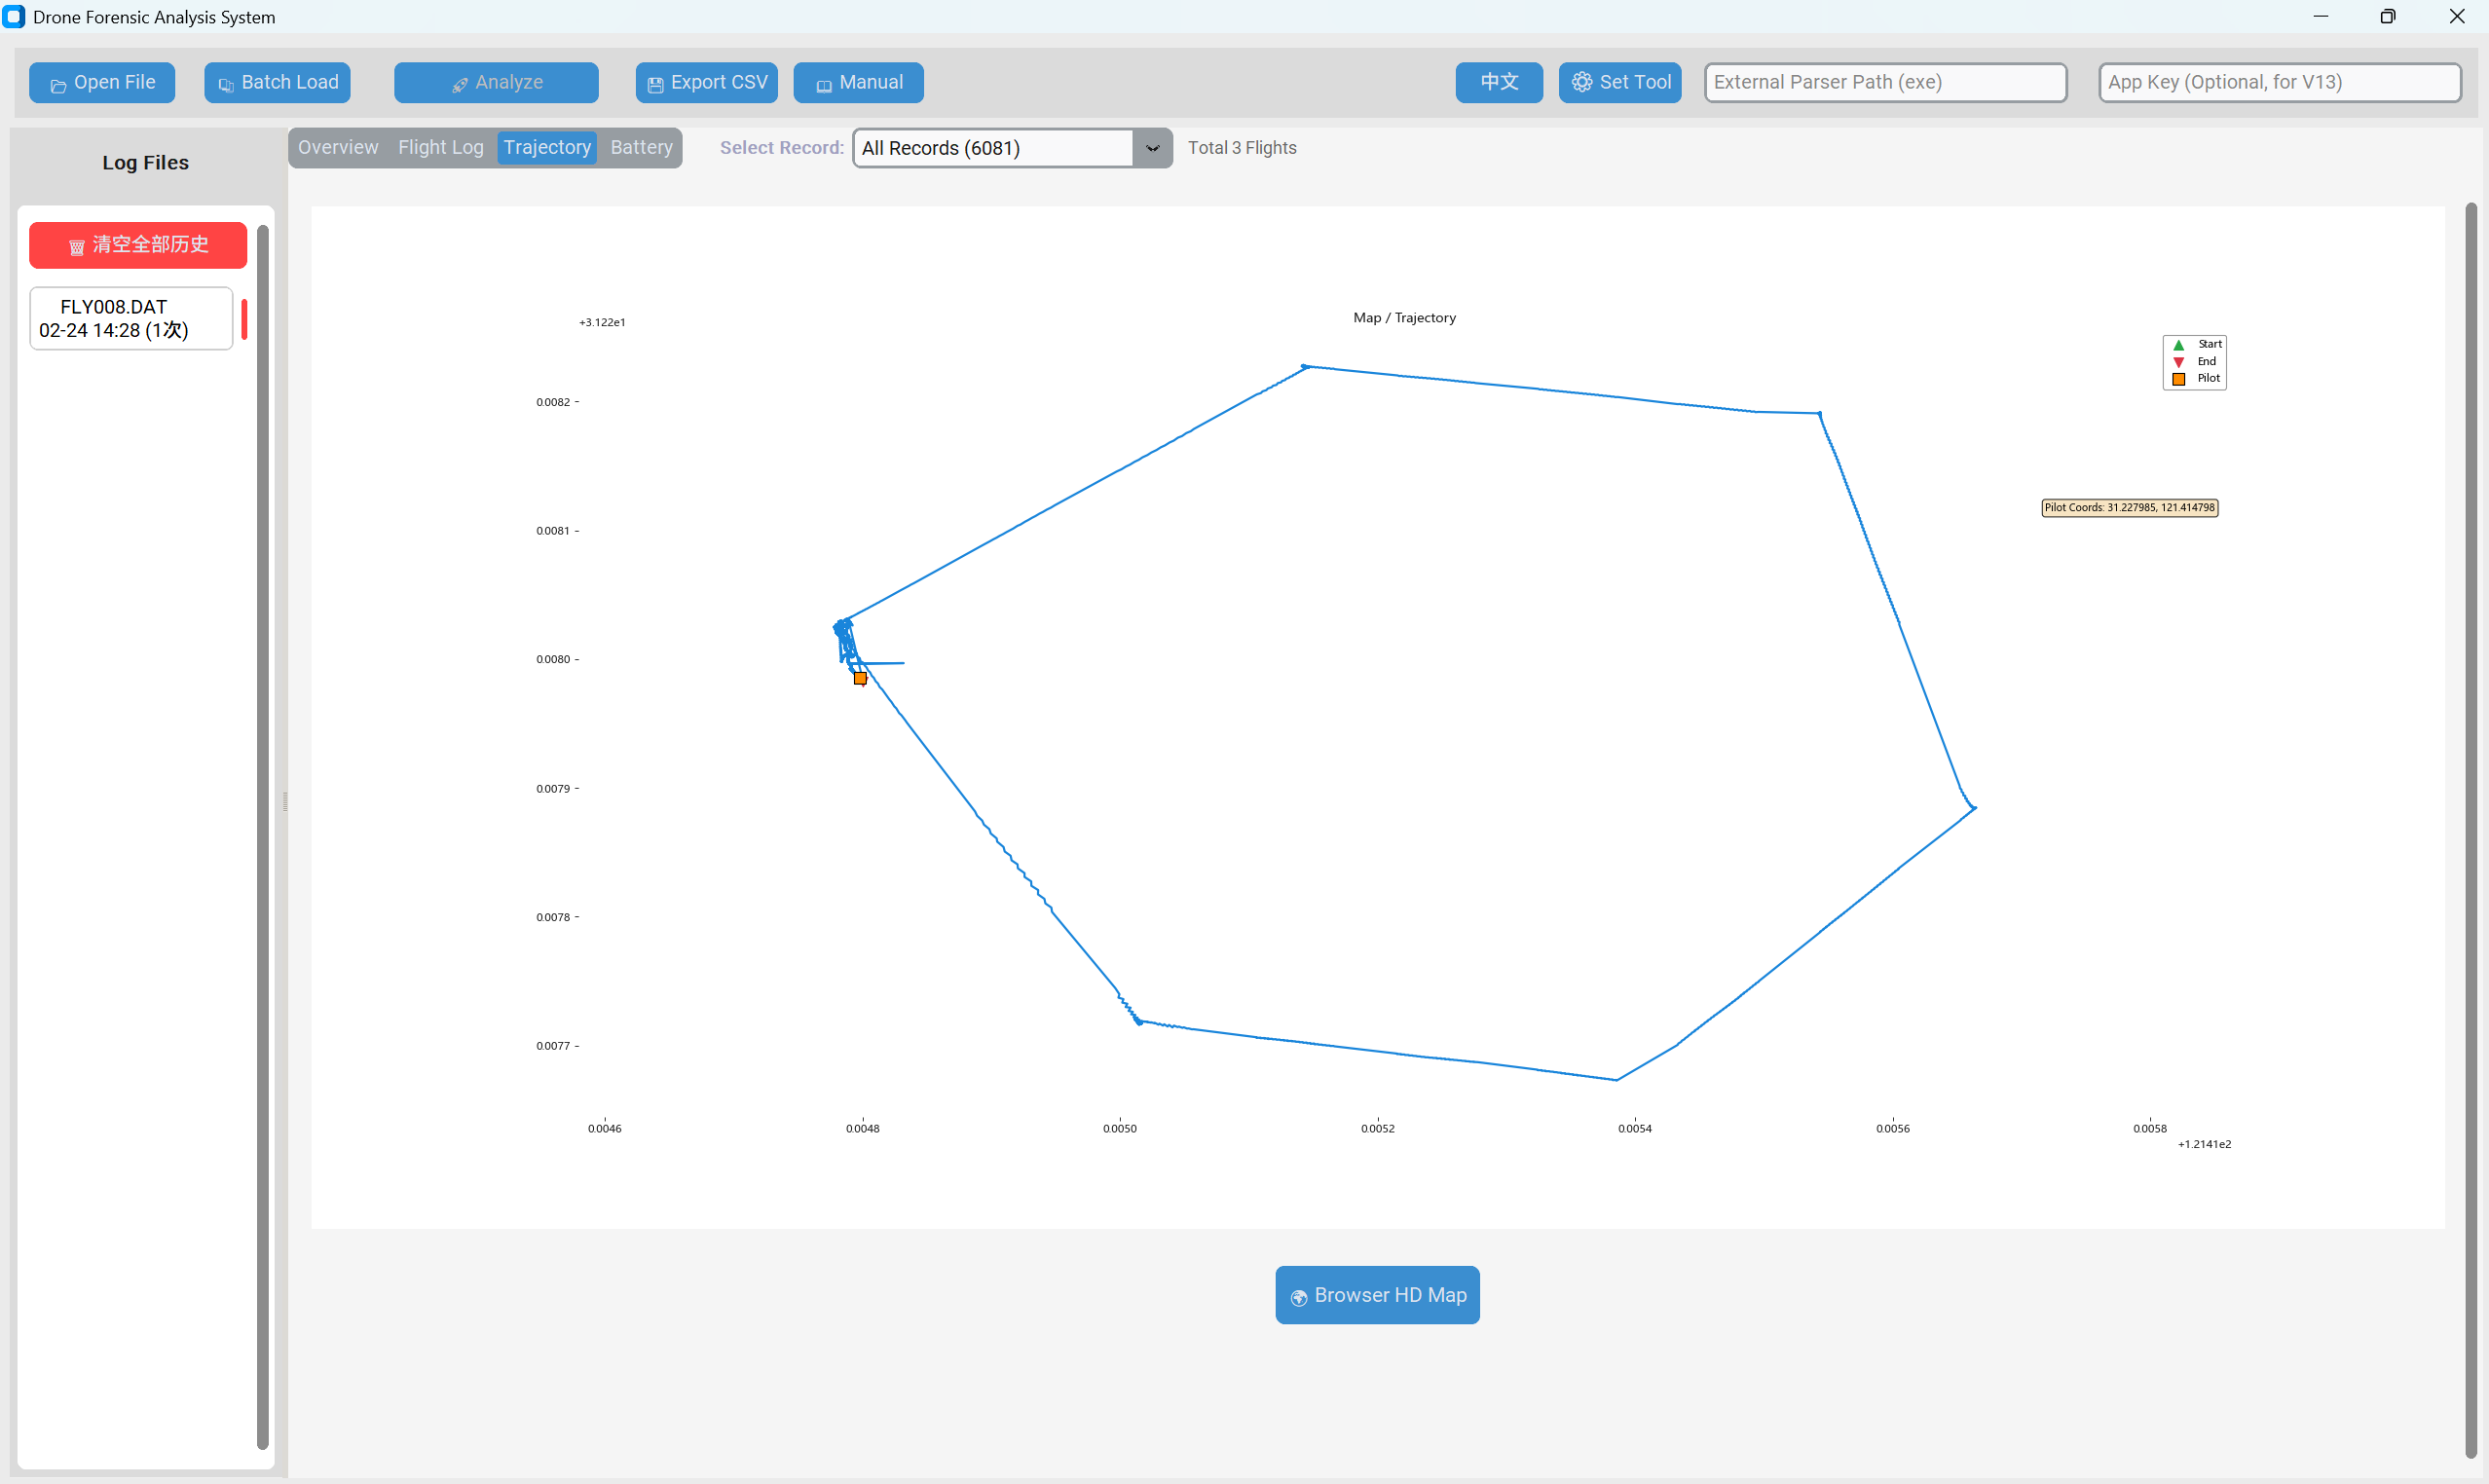The width and height of the screenshot is (2489, 1484).
Task: Switch language with the 中文 button
Action: [1498, 82]
